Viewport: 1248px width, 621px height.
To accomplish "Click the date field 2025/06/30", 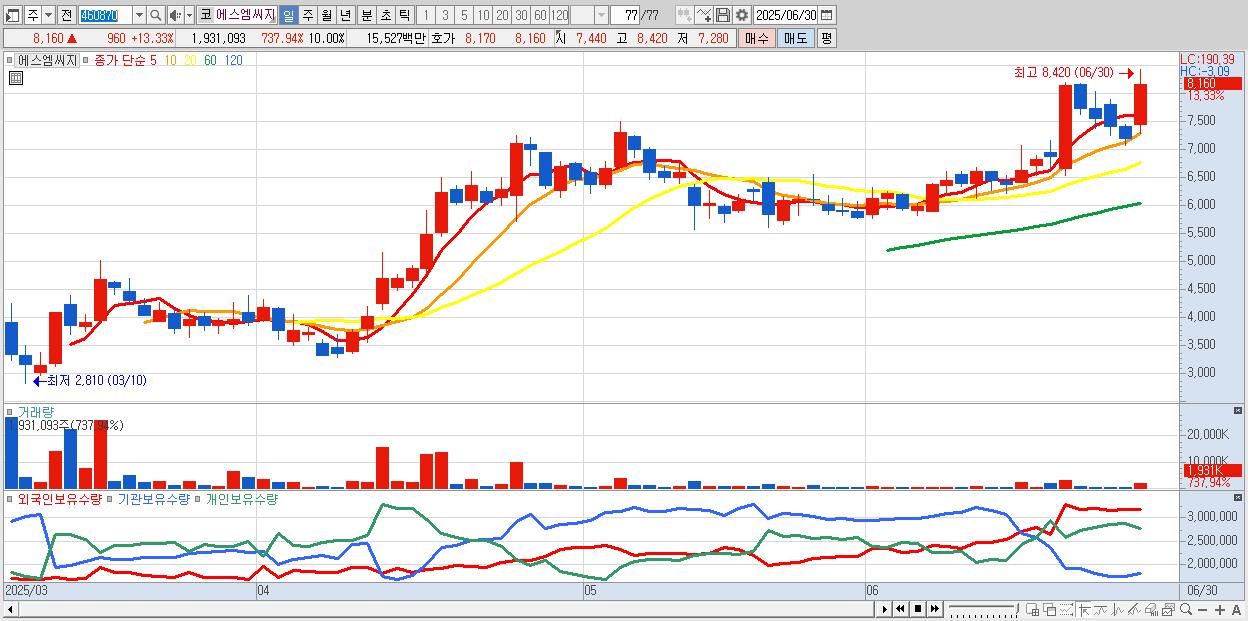I will pos(786,16).
